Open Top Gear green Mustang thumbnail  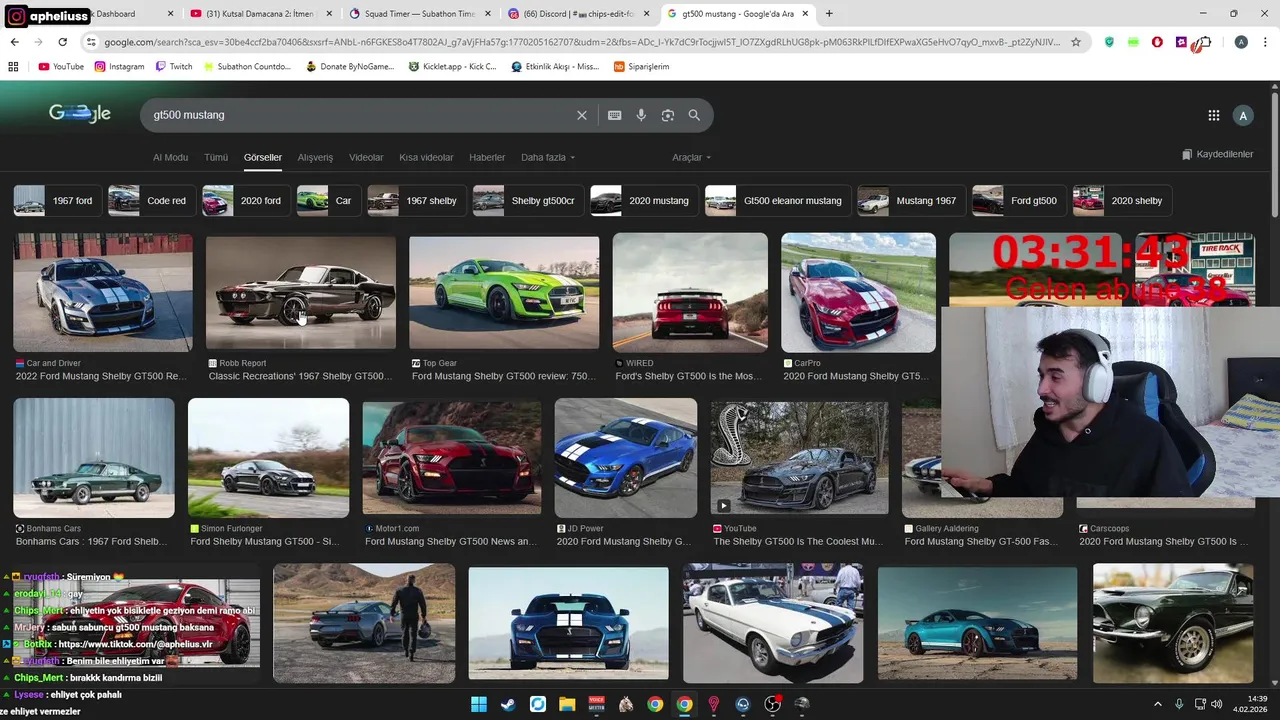[x=504, y=292]
